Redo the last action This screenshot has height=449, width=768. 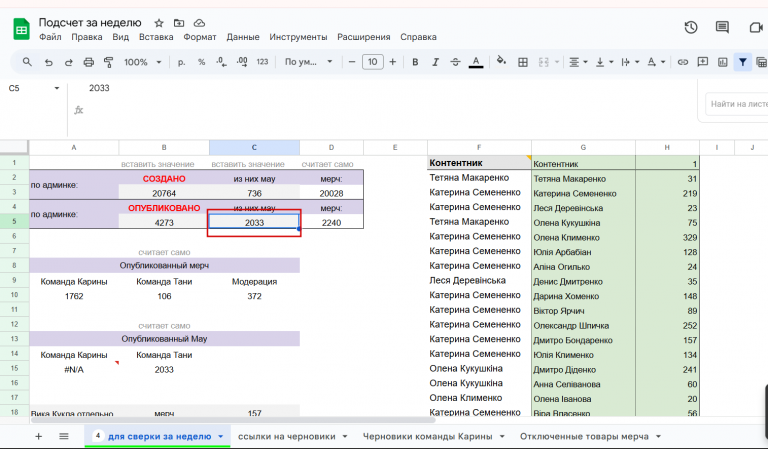click(69, 62)
